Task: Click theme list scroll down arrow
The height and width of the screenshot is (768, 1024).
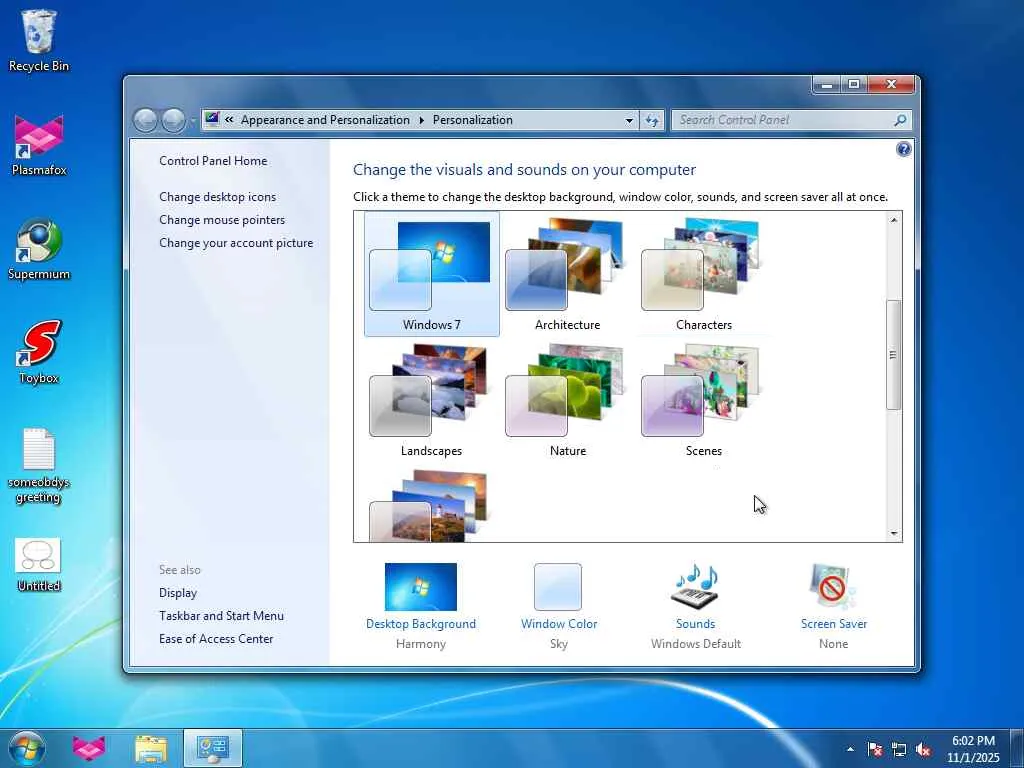Action: (x=894, y=534)
